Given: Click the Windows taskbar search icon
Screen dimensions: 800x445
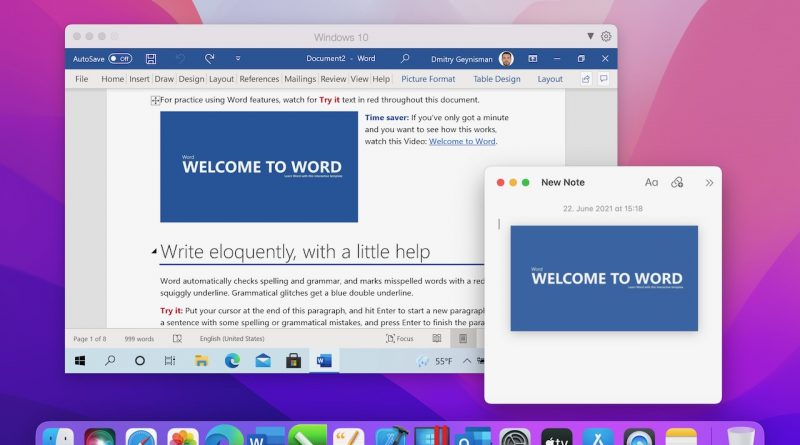Looking at the screenshot, I should click(x=110, y=361).
